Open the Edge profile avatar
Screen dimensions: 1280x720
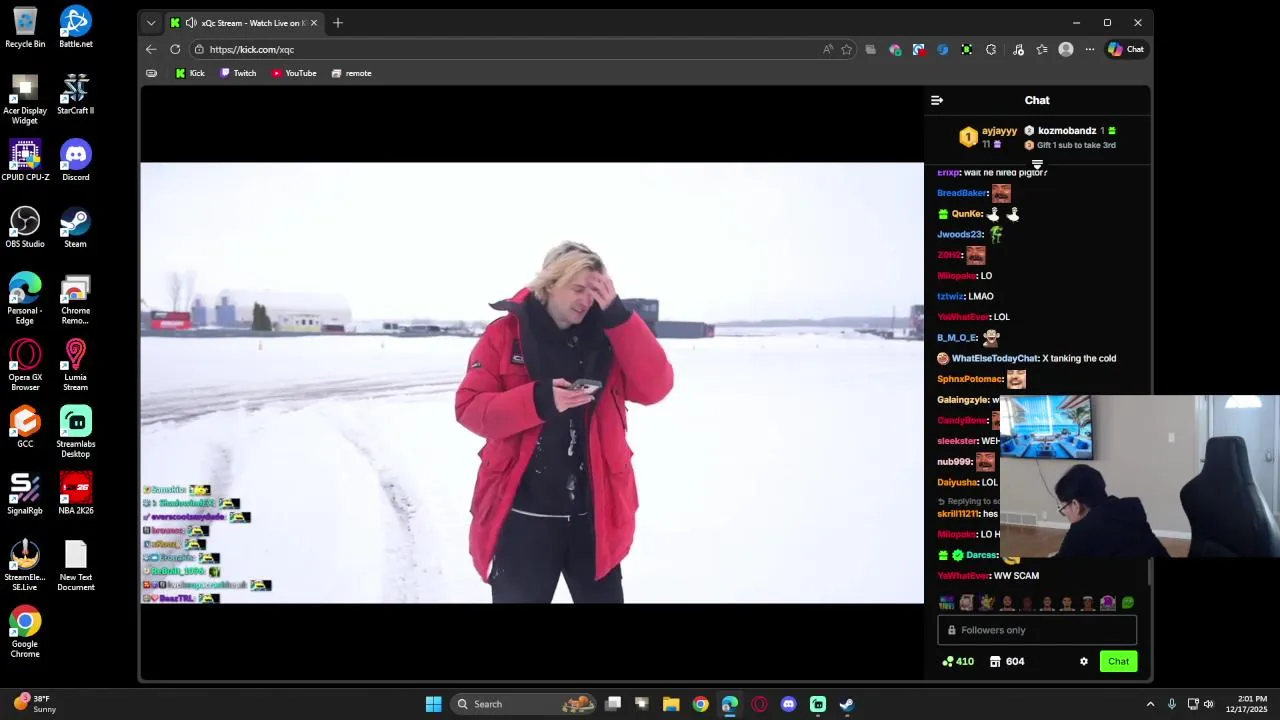click(1066, 49)
